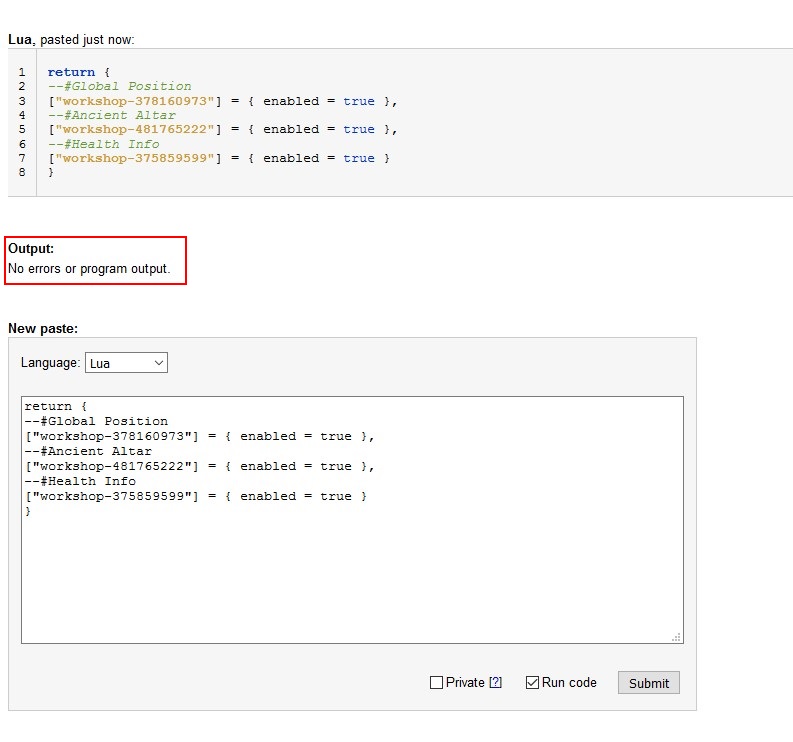793x742 pixels.
Task: Click the "workshop-378160973" string in highlighted code
Action: point(131,101)
